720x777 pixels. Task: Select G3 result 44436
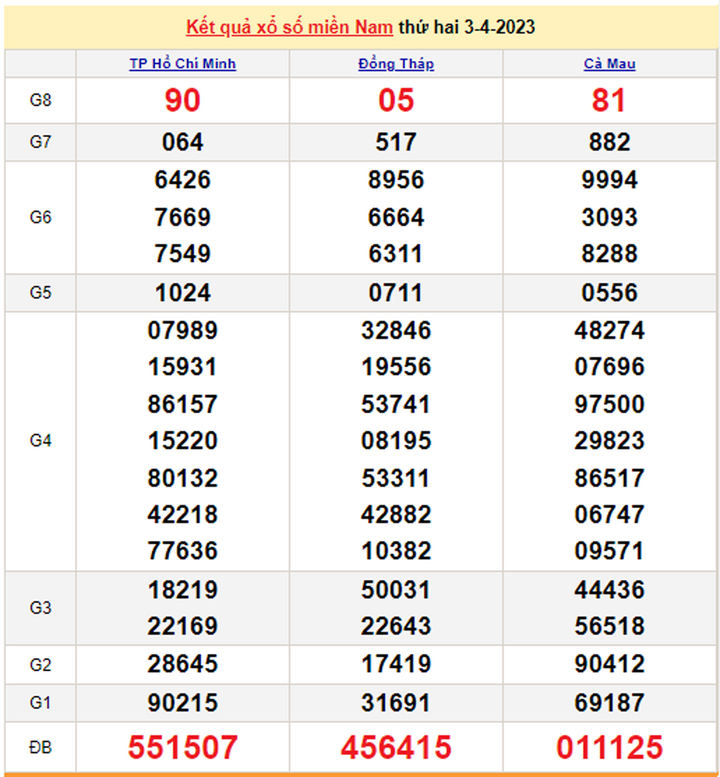[x=609, y=590]
